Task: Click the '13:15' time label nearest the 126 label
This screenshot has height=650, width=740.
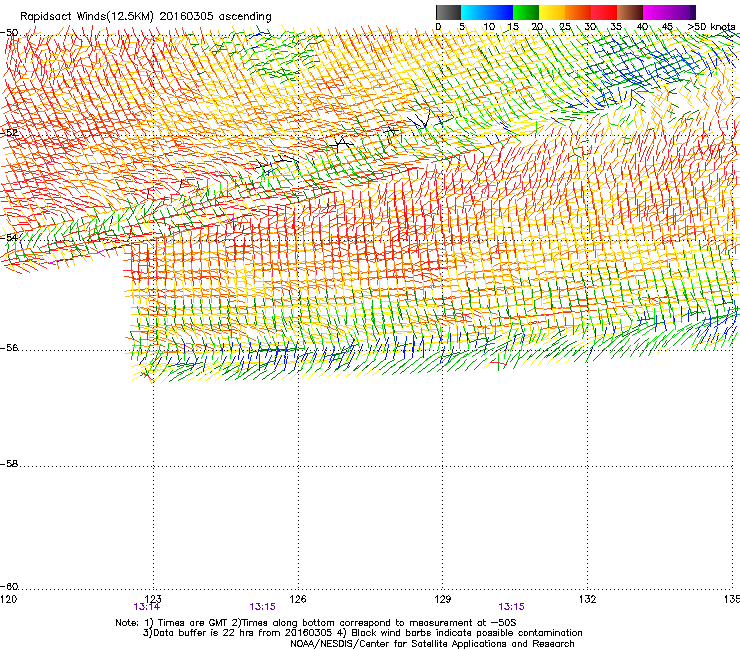Action: [x=262, y=607]
